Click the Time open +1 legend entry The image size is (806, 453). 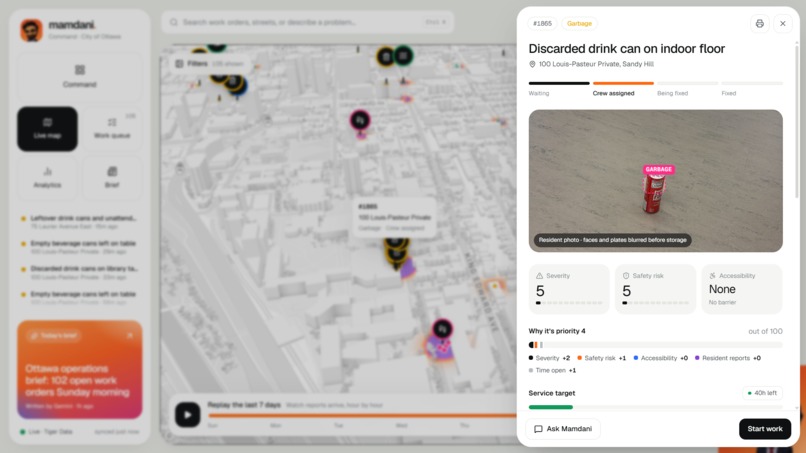(x=552, y=370)
